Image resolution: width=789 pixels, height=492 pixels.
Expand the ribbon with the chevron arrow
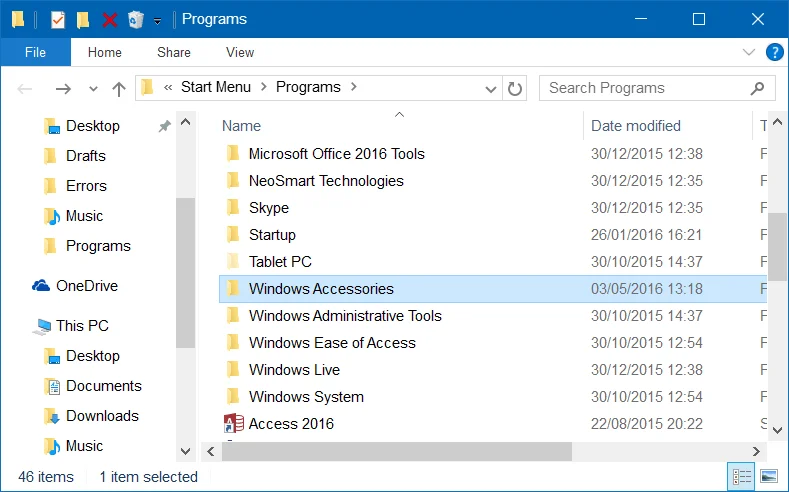click(x=749, y=52)
